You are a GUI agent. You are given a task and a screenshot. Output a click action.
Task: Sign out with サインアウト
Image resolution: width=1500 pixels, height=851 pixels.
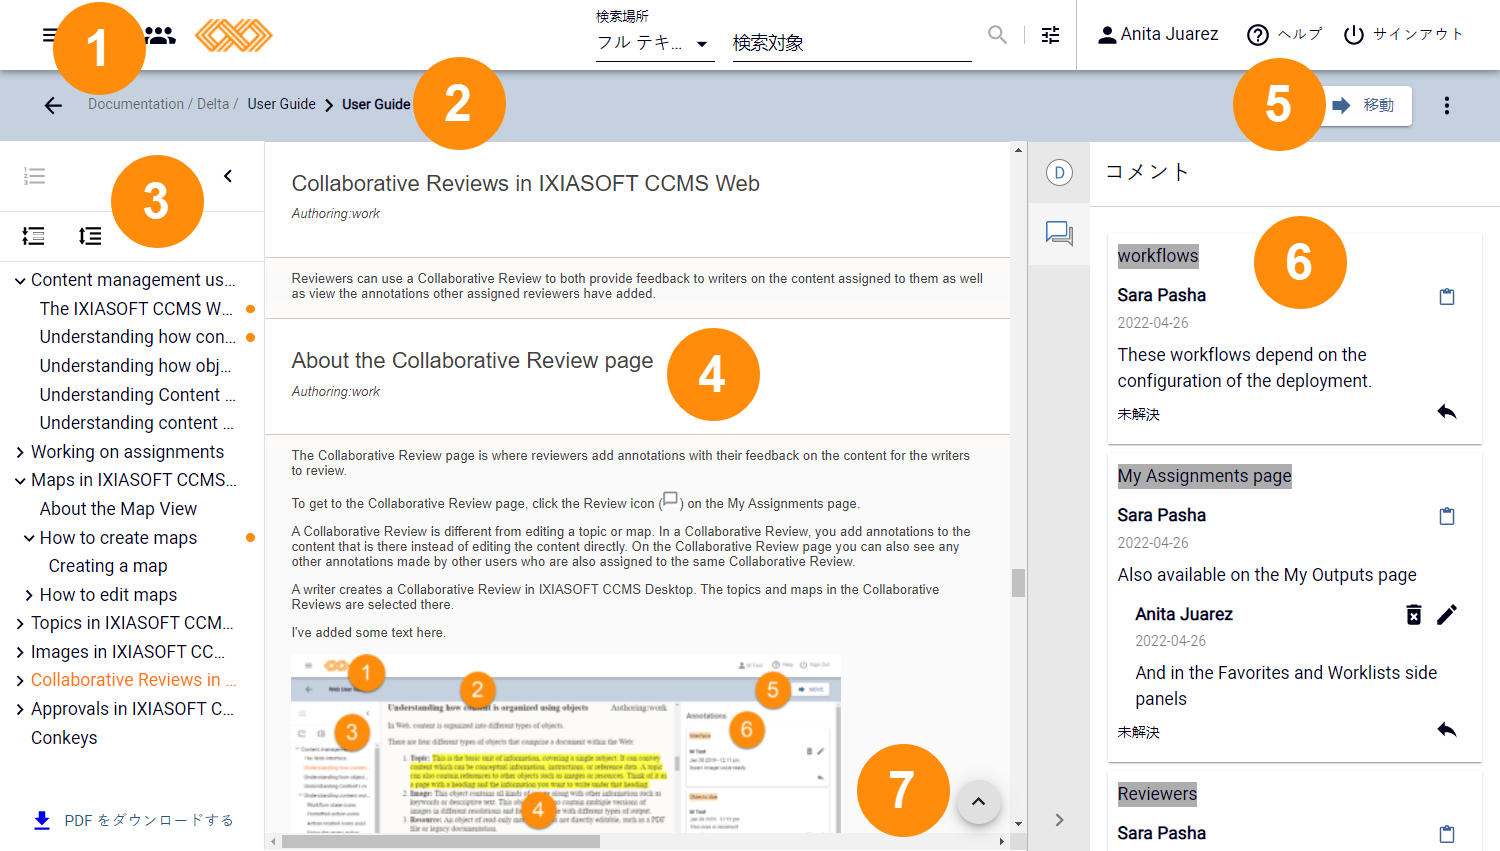point(1402,35)
